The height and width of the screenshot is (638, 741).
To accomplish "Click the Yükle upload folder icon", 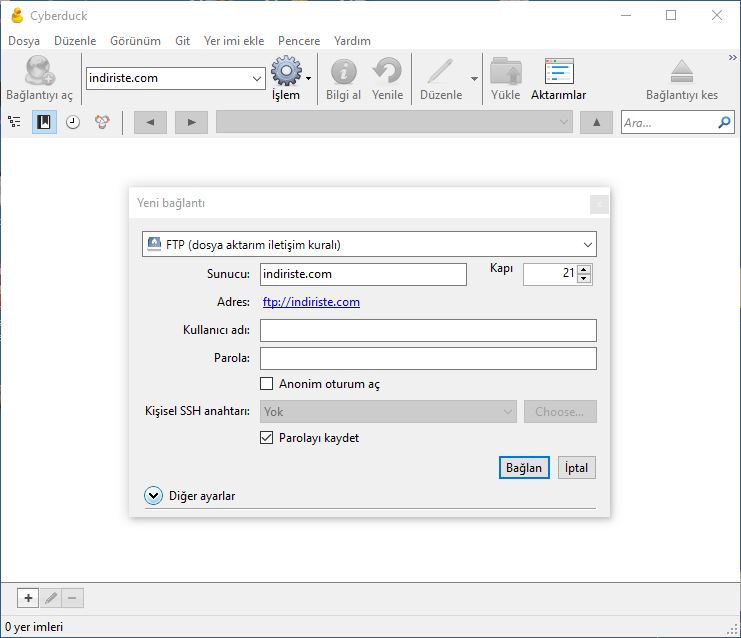I will coord(506,71).
